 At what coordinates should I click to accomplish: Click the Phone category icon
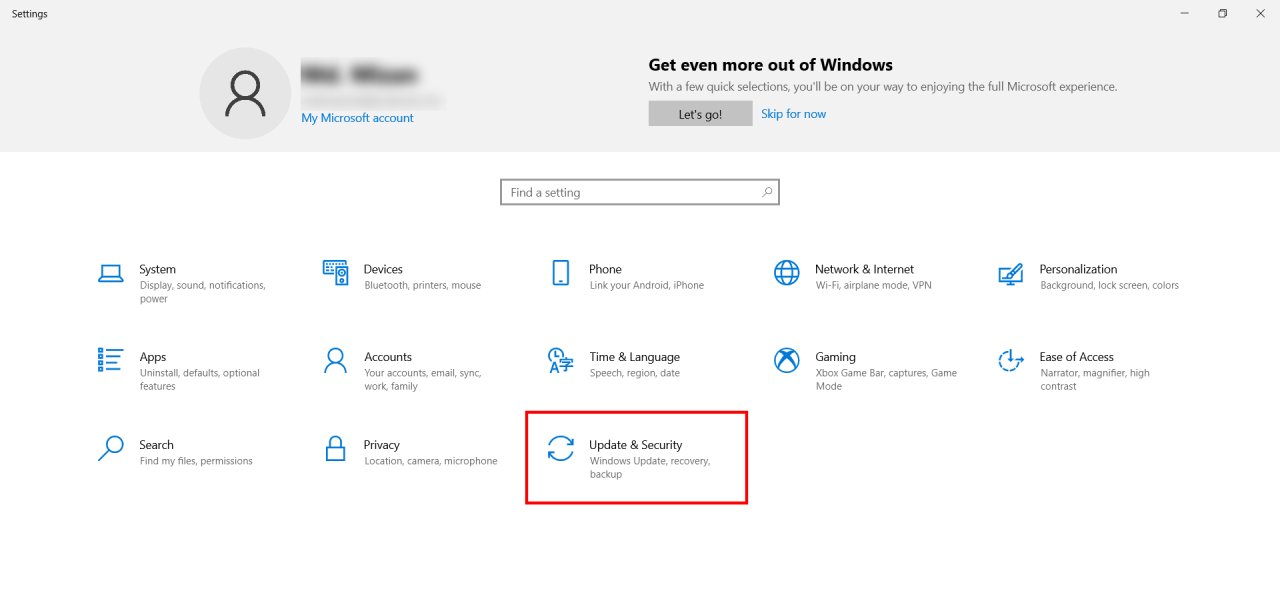click(x=560, y=273)
